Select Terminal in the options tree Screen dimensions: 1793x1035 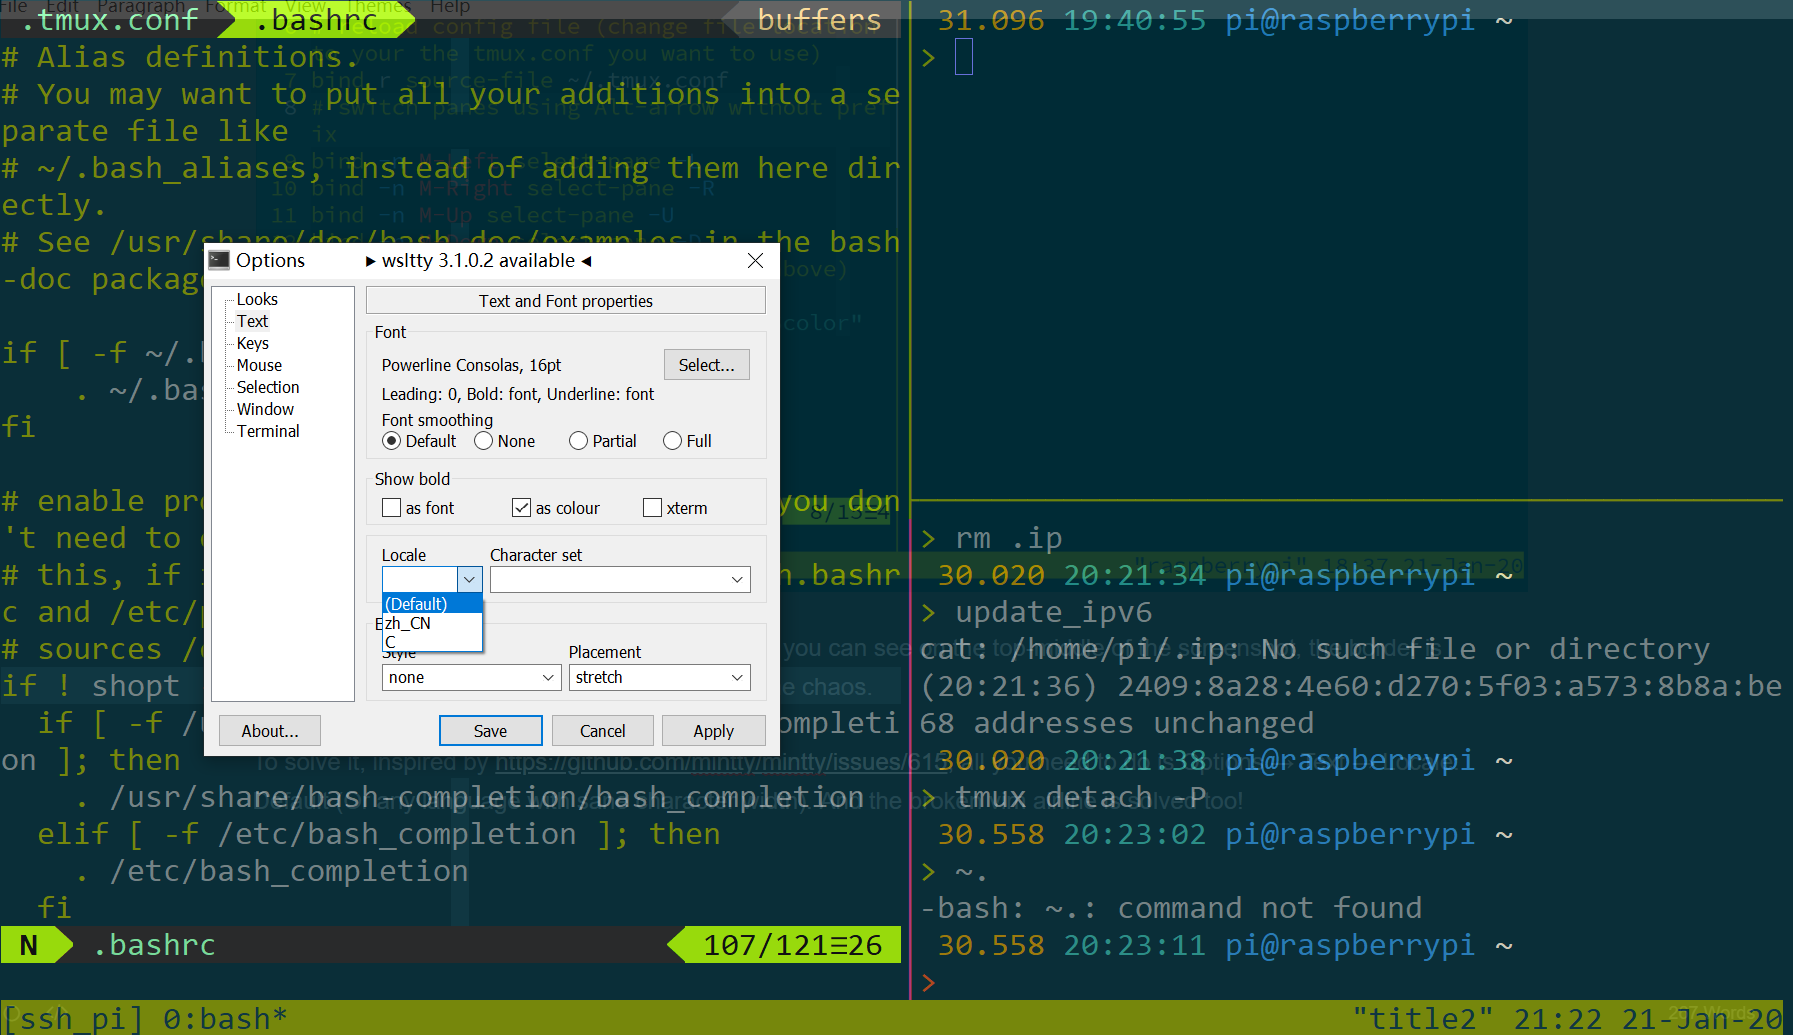point(268,431)
